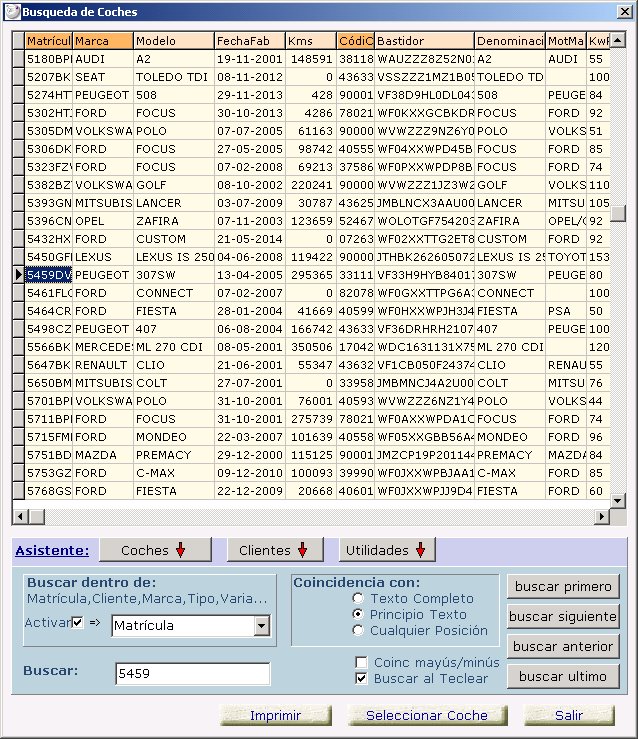Click row selector arrow of the 5459DV row
This screenshot has width=638, height=739.
(18, 275)
